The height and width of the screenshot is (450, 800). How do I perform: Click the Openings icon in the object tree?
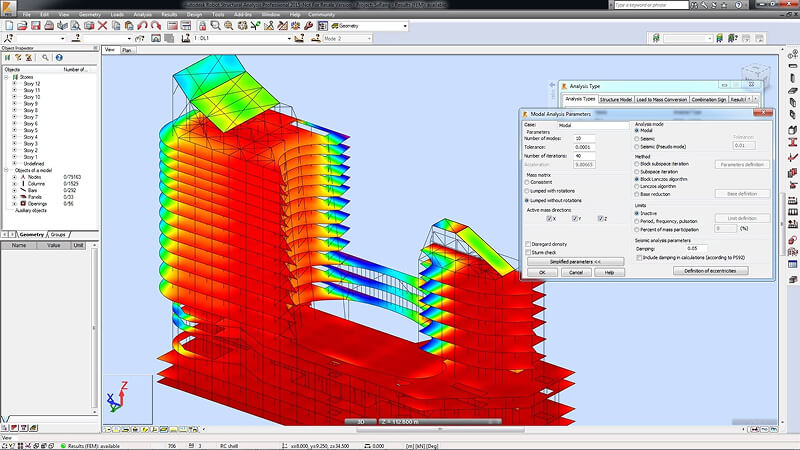(22, 204)
